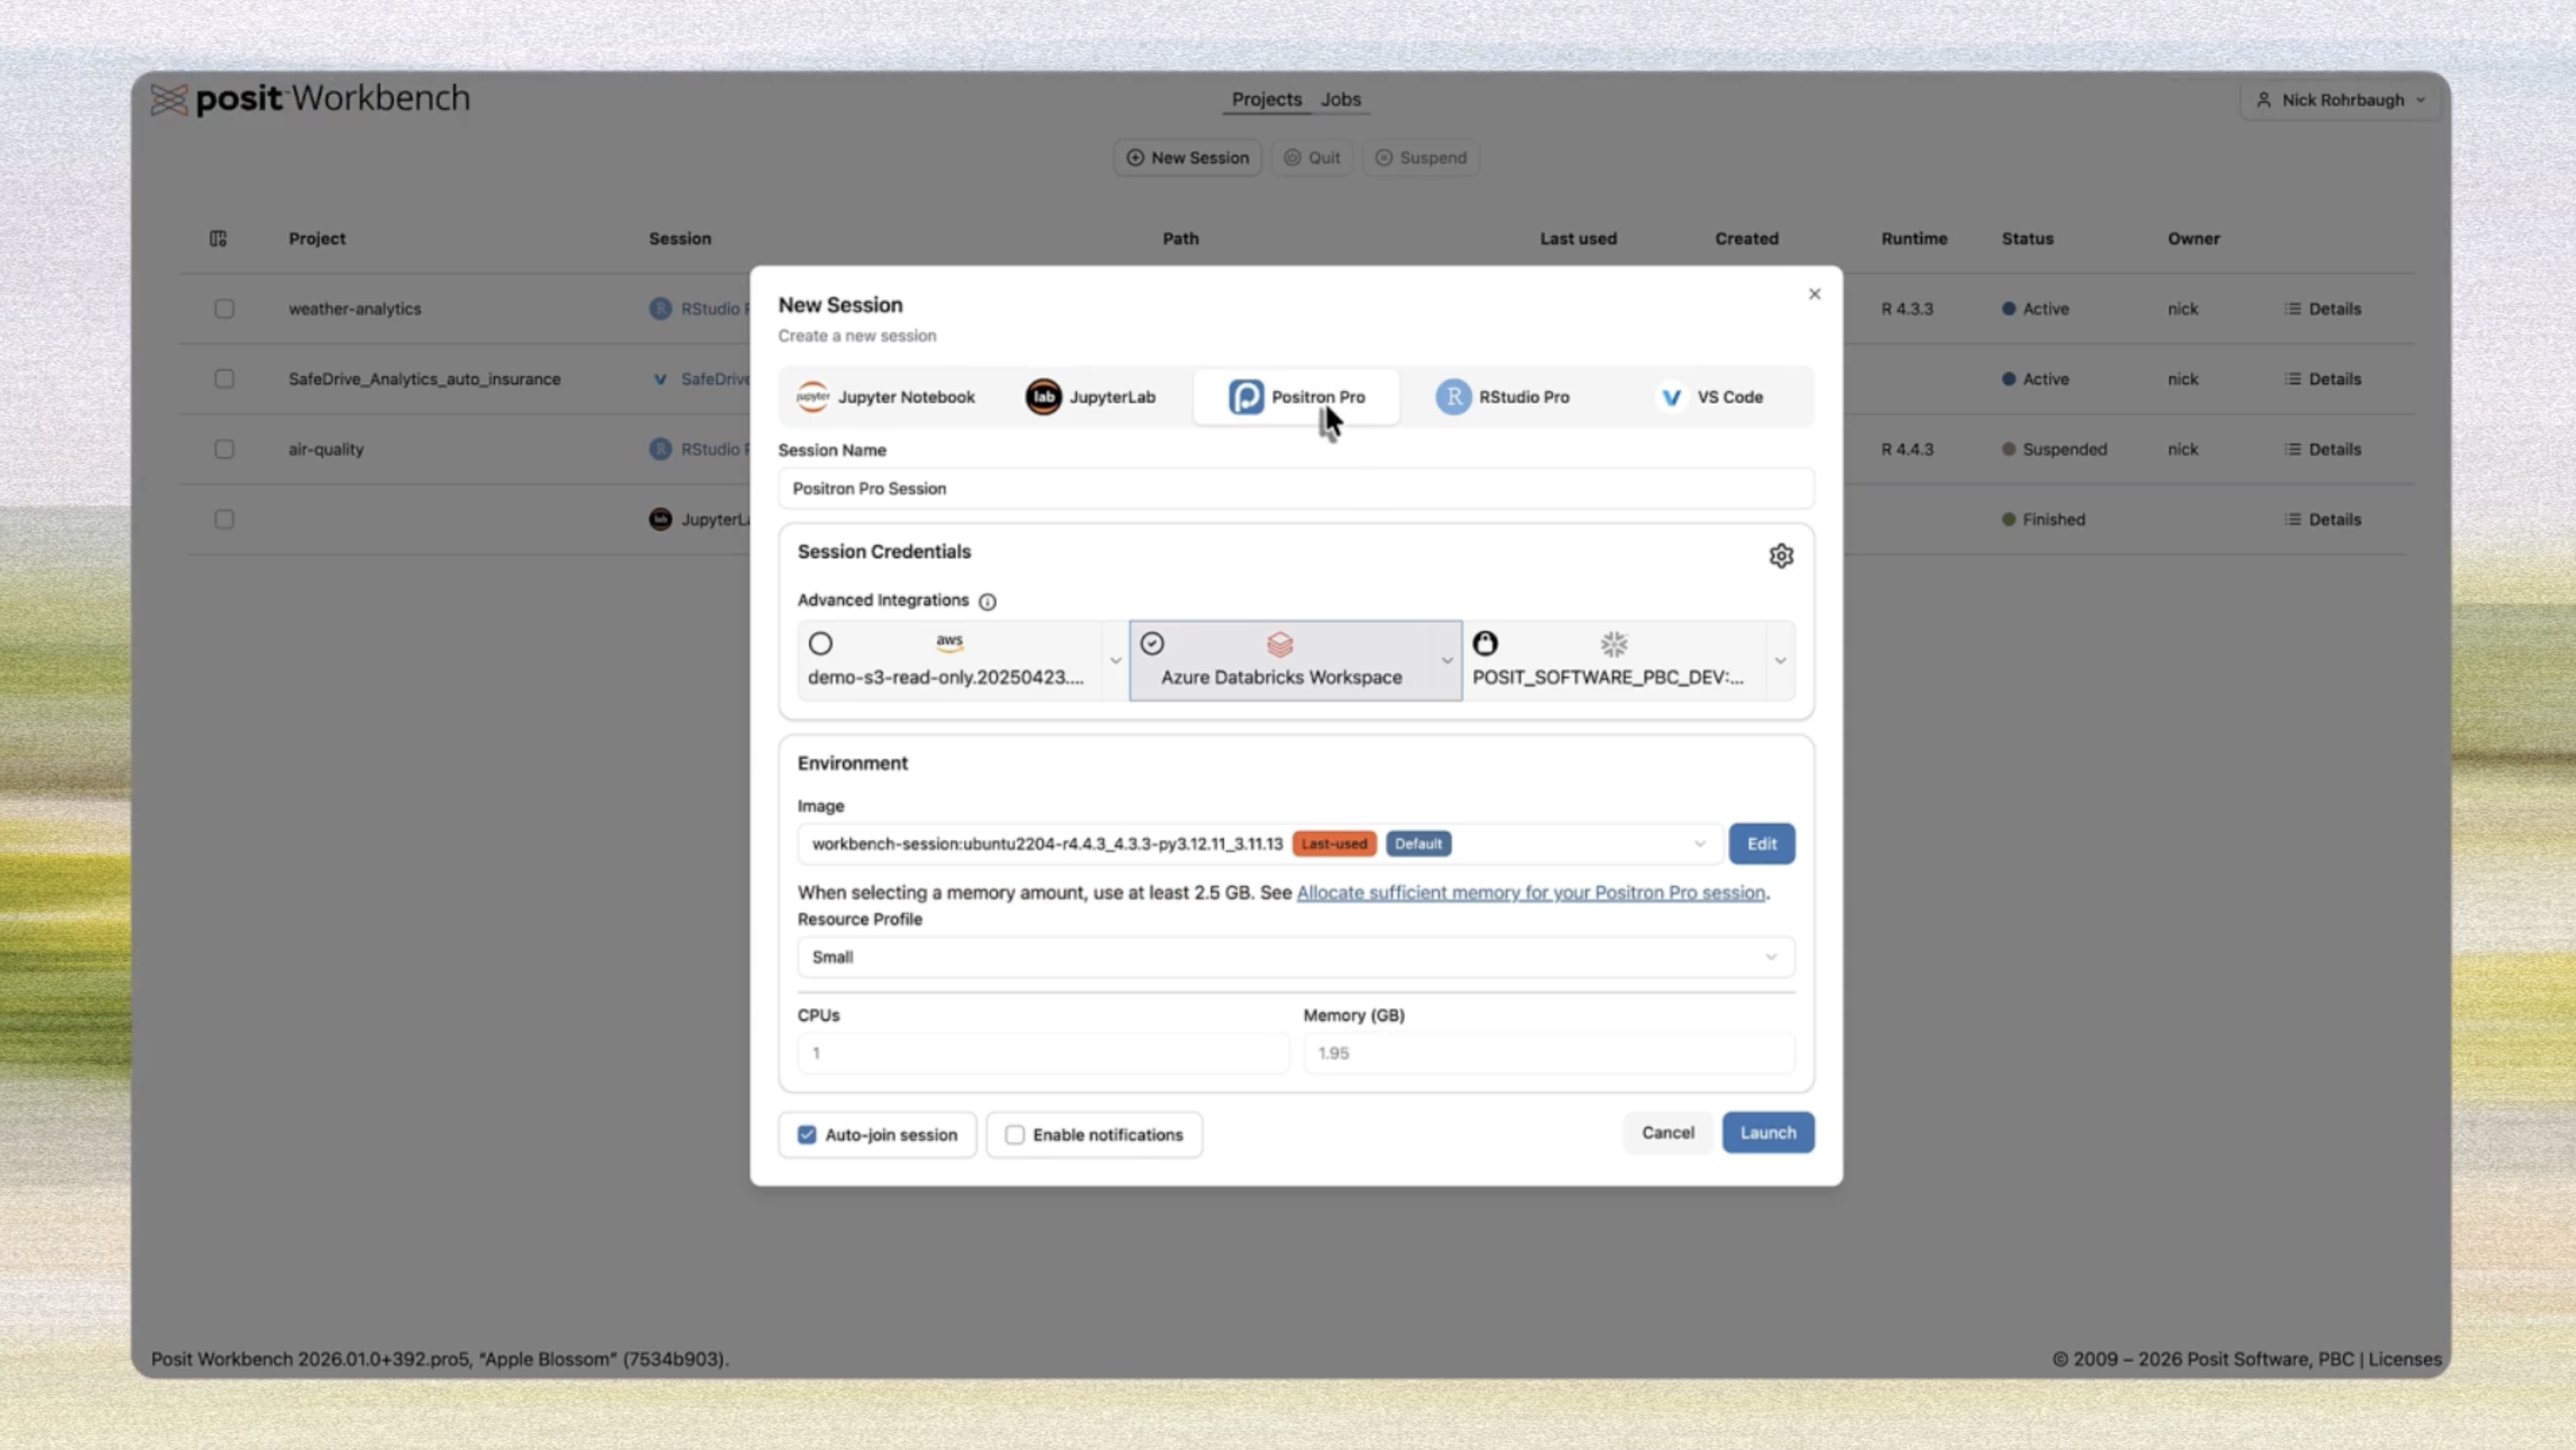
Task: Click the Memory (GB) input field
Action: tap(1549, 1053)
